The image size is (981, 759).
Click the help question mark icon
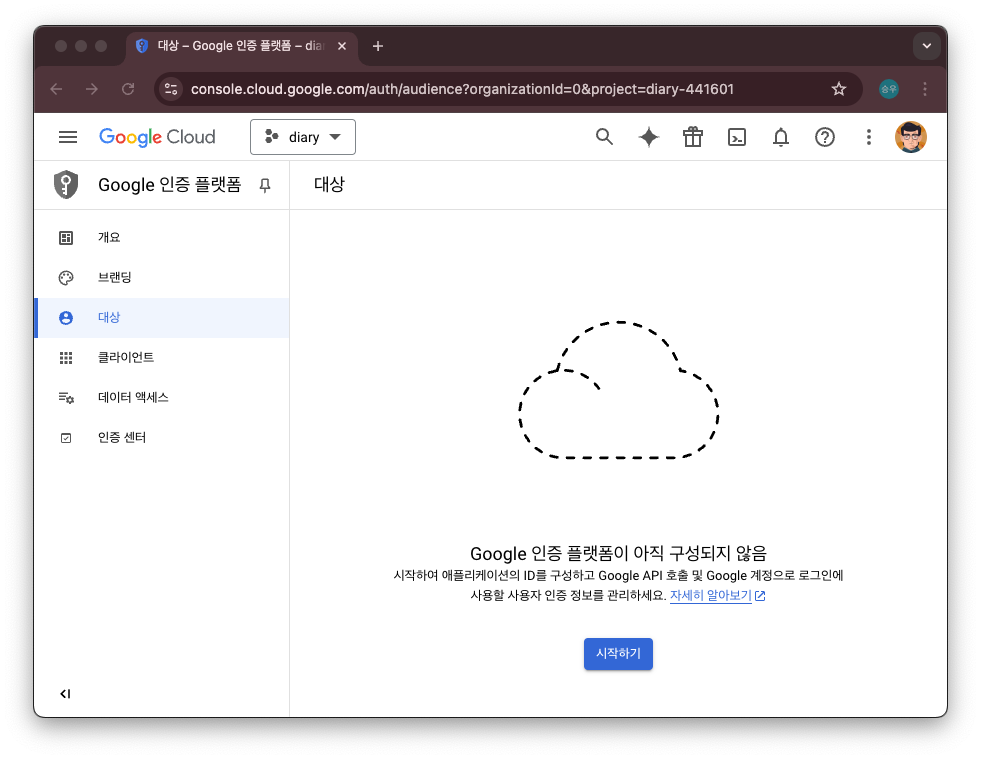825,137
